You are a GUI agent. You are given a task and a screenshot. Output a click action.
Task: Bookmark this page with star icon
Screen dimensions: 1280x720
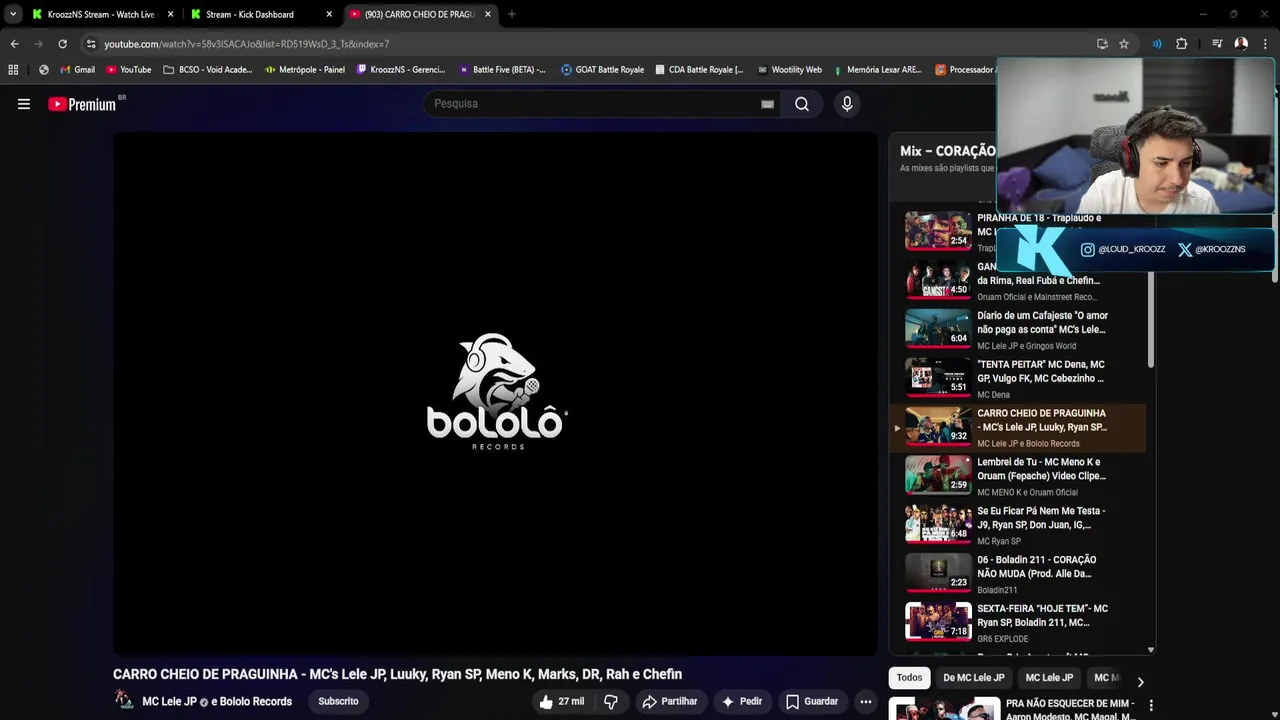[1124, 44]
